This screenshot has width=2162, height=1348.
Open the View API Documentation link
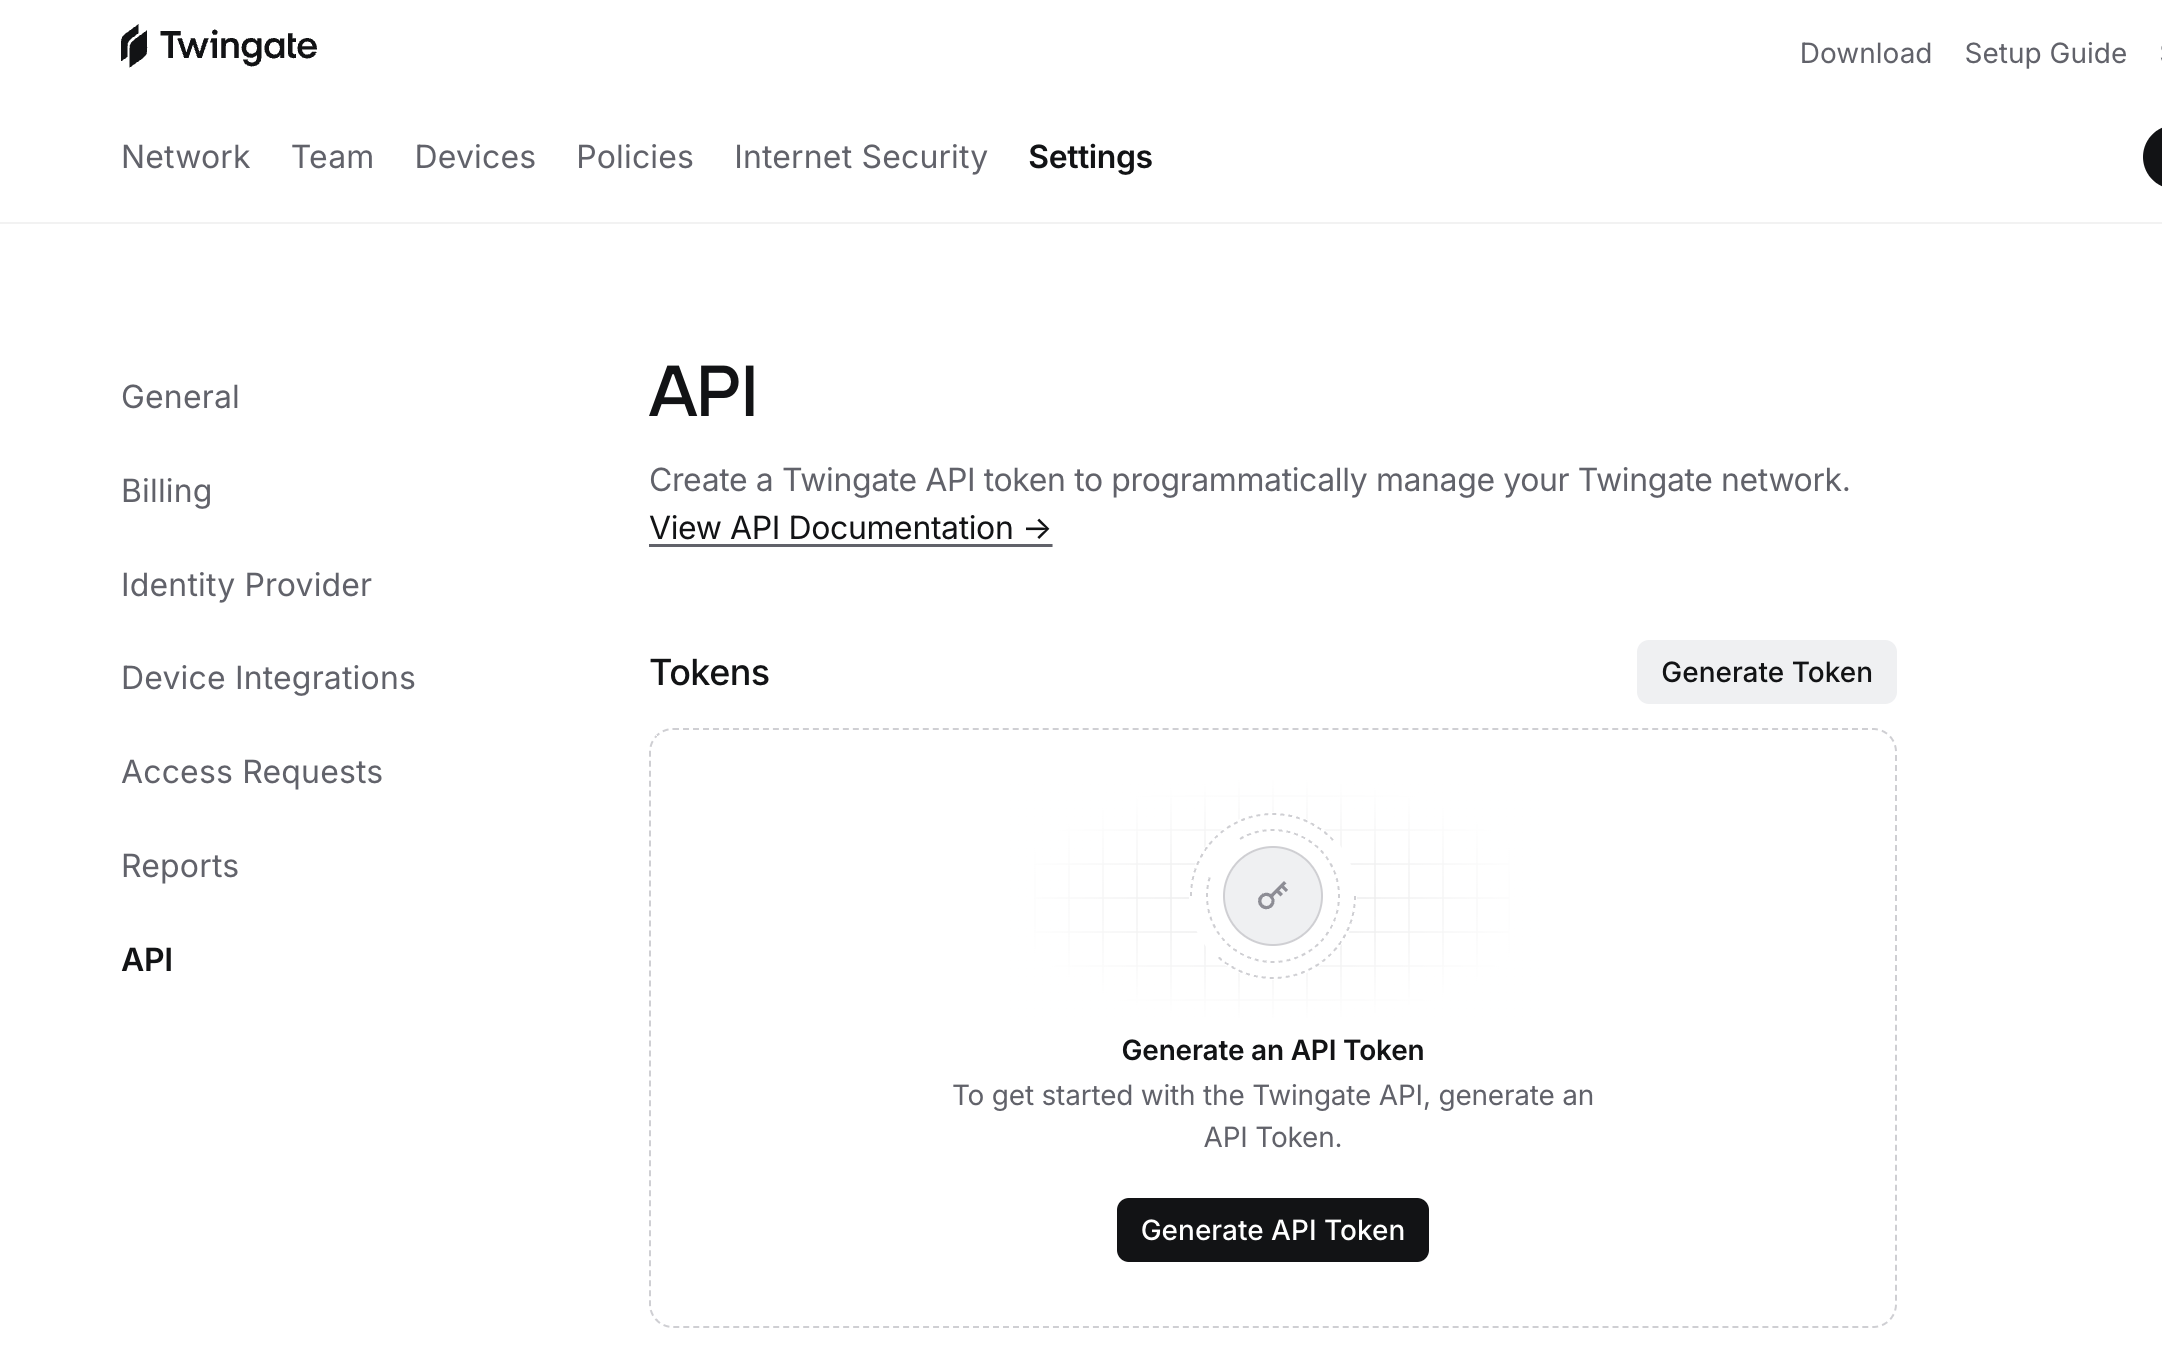click(x=850, y=528)
